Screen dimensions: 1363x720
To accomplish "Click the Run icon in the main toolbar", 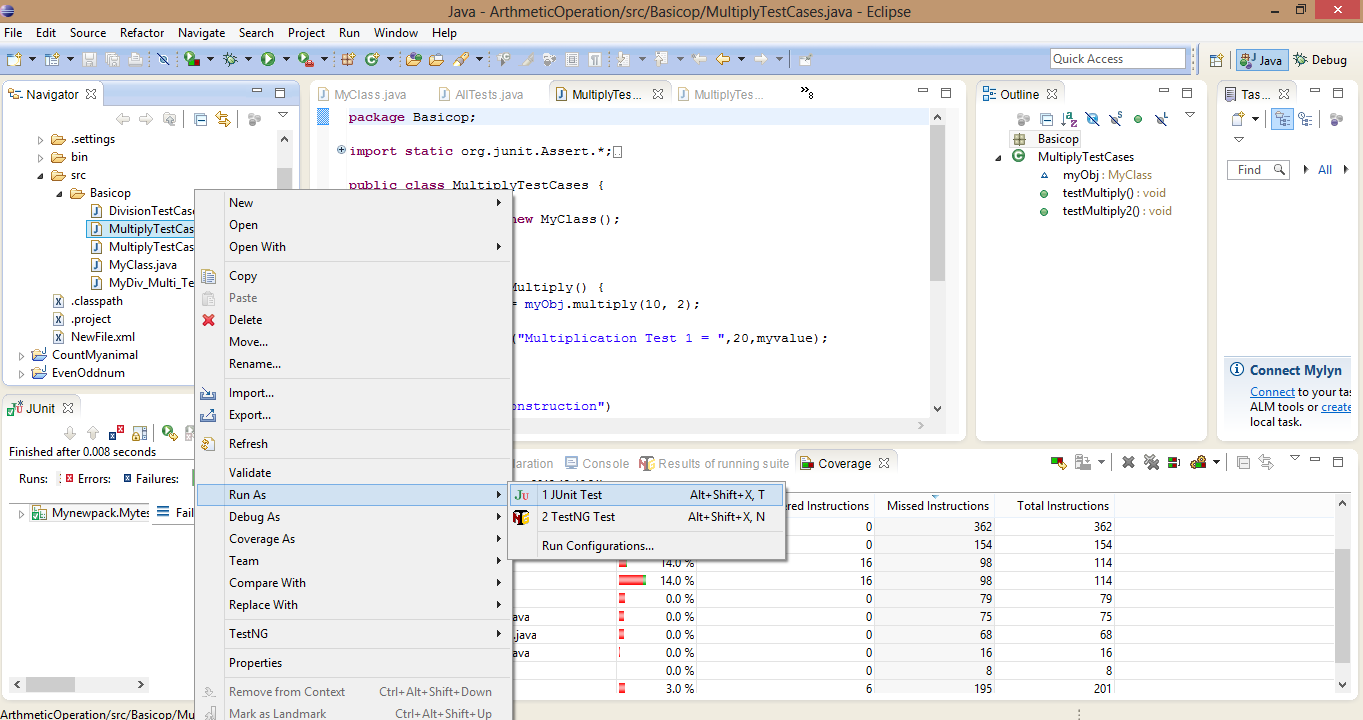I will coord(268,58).
